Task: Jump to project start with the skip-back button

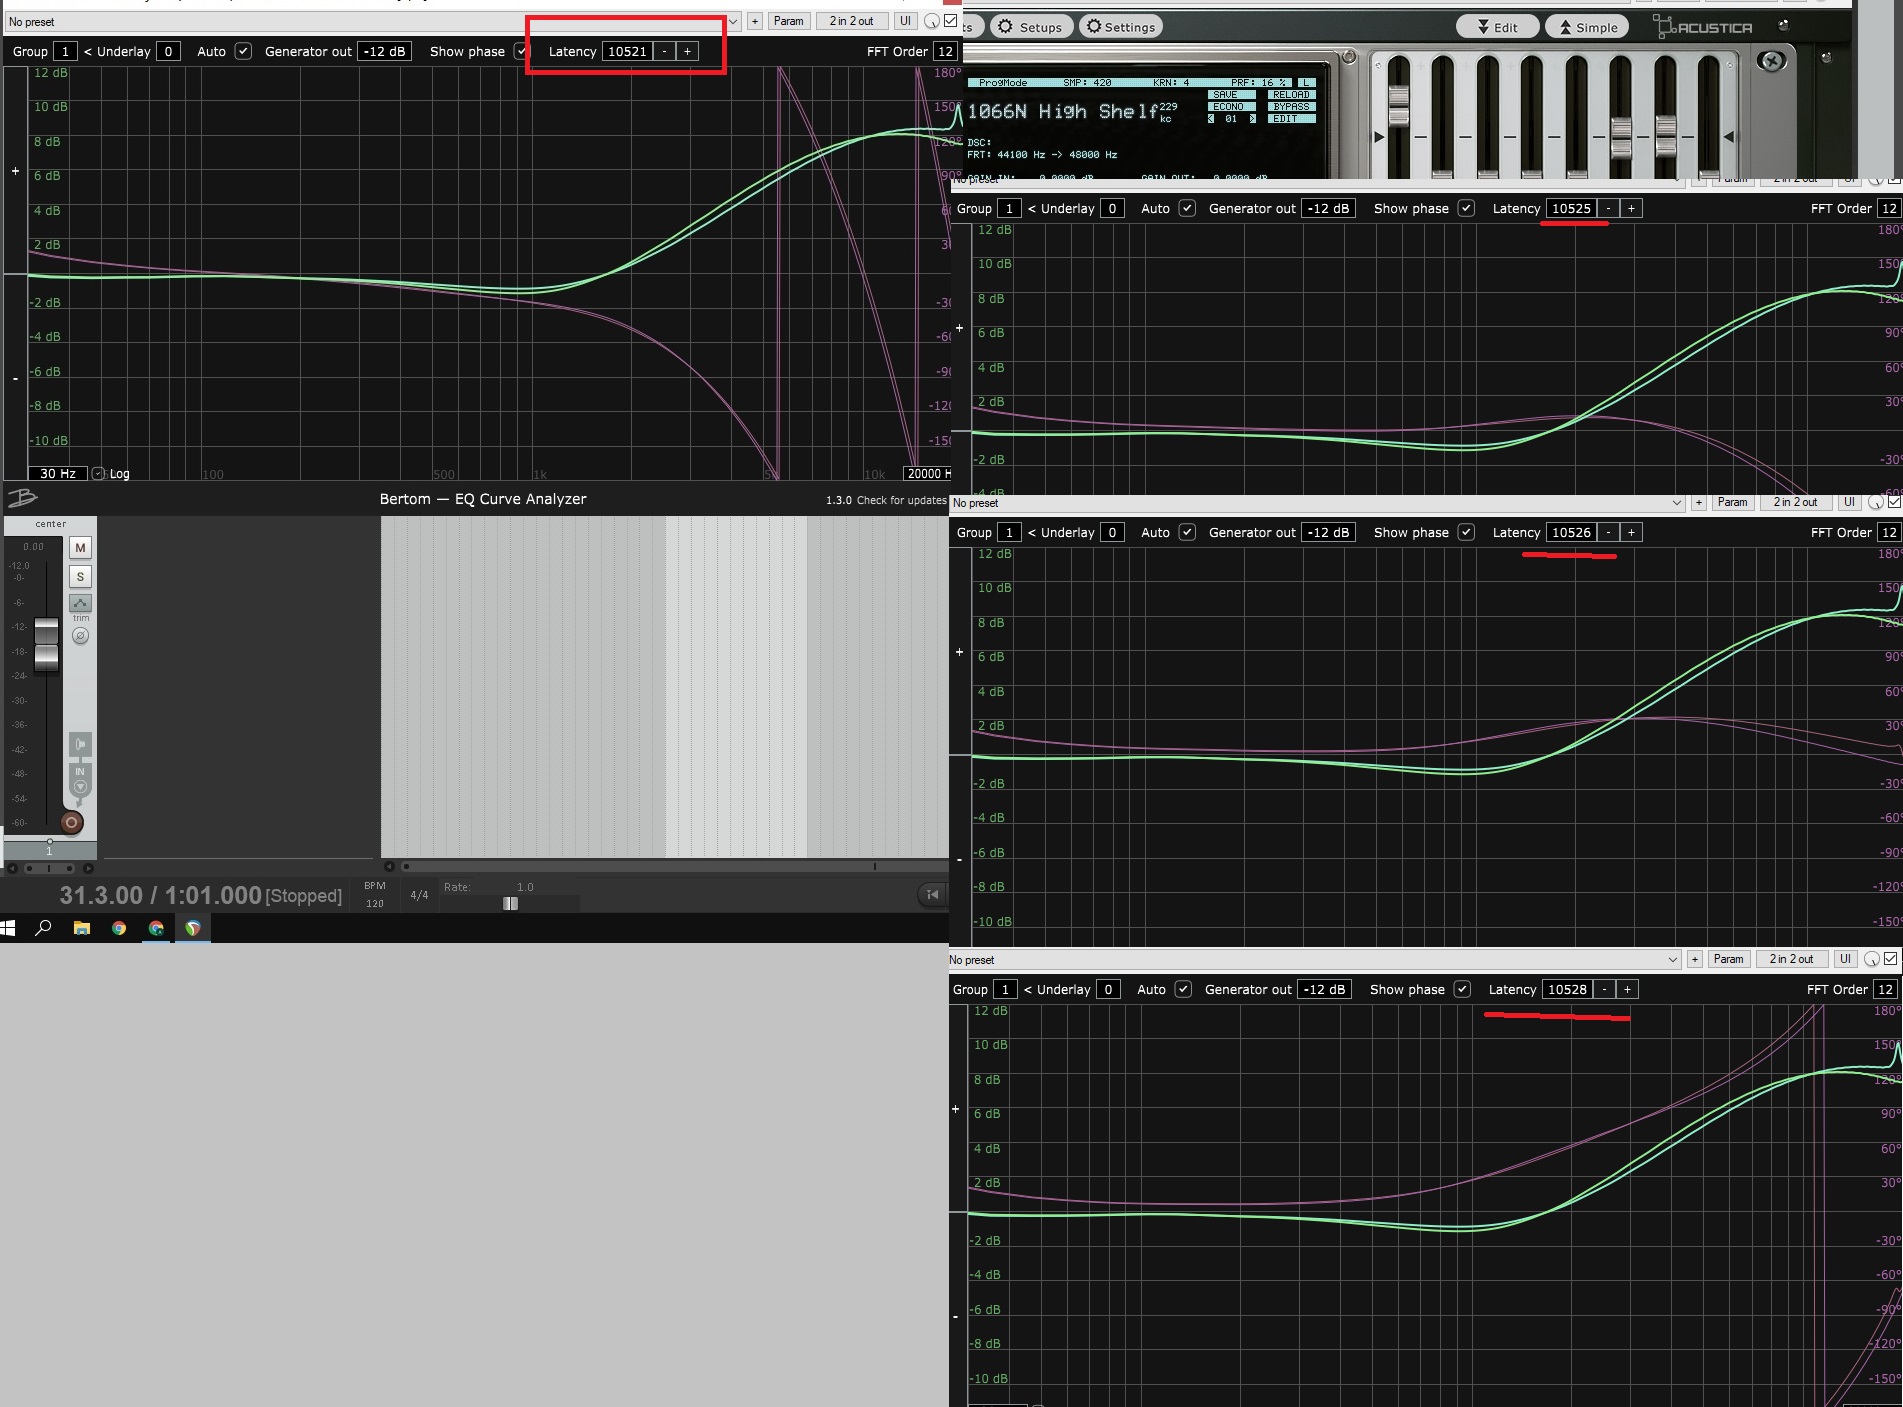Action: [931, 895]
